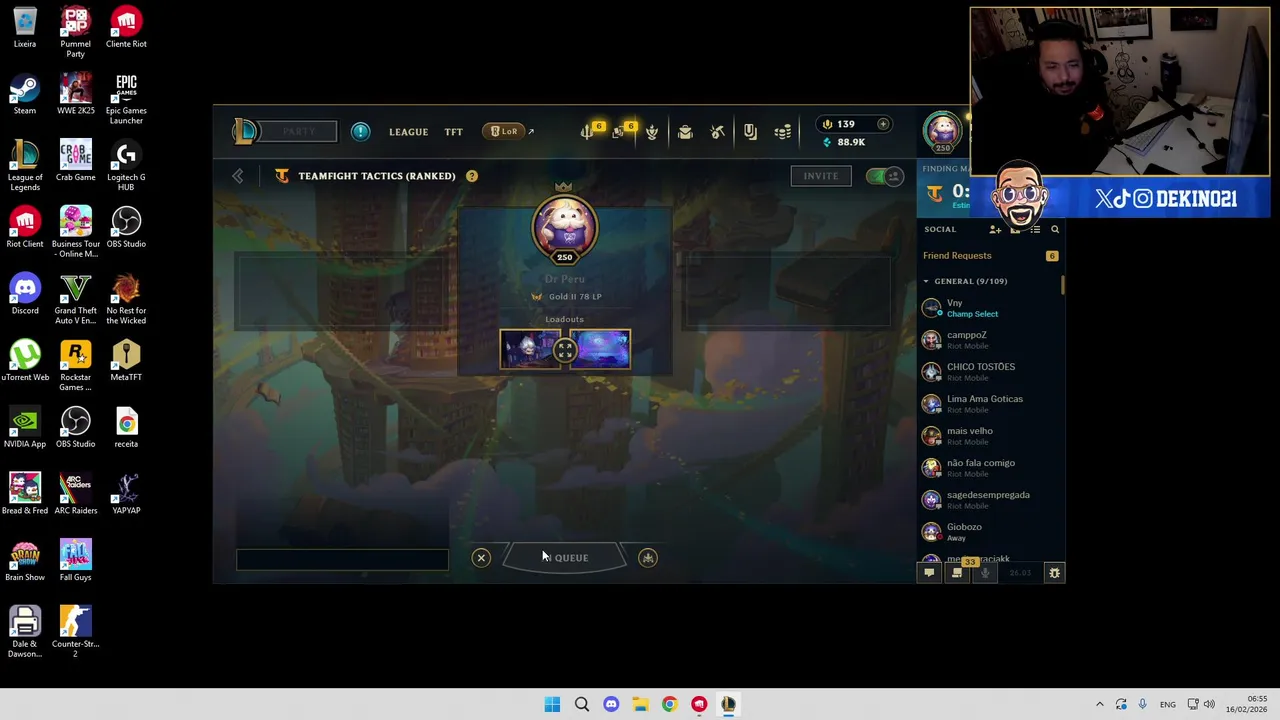This screenshot has width=1280, height=720.
Task: Open Friend Requests
Action: point(957,256)
